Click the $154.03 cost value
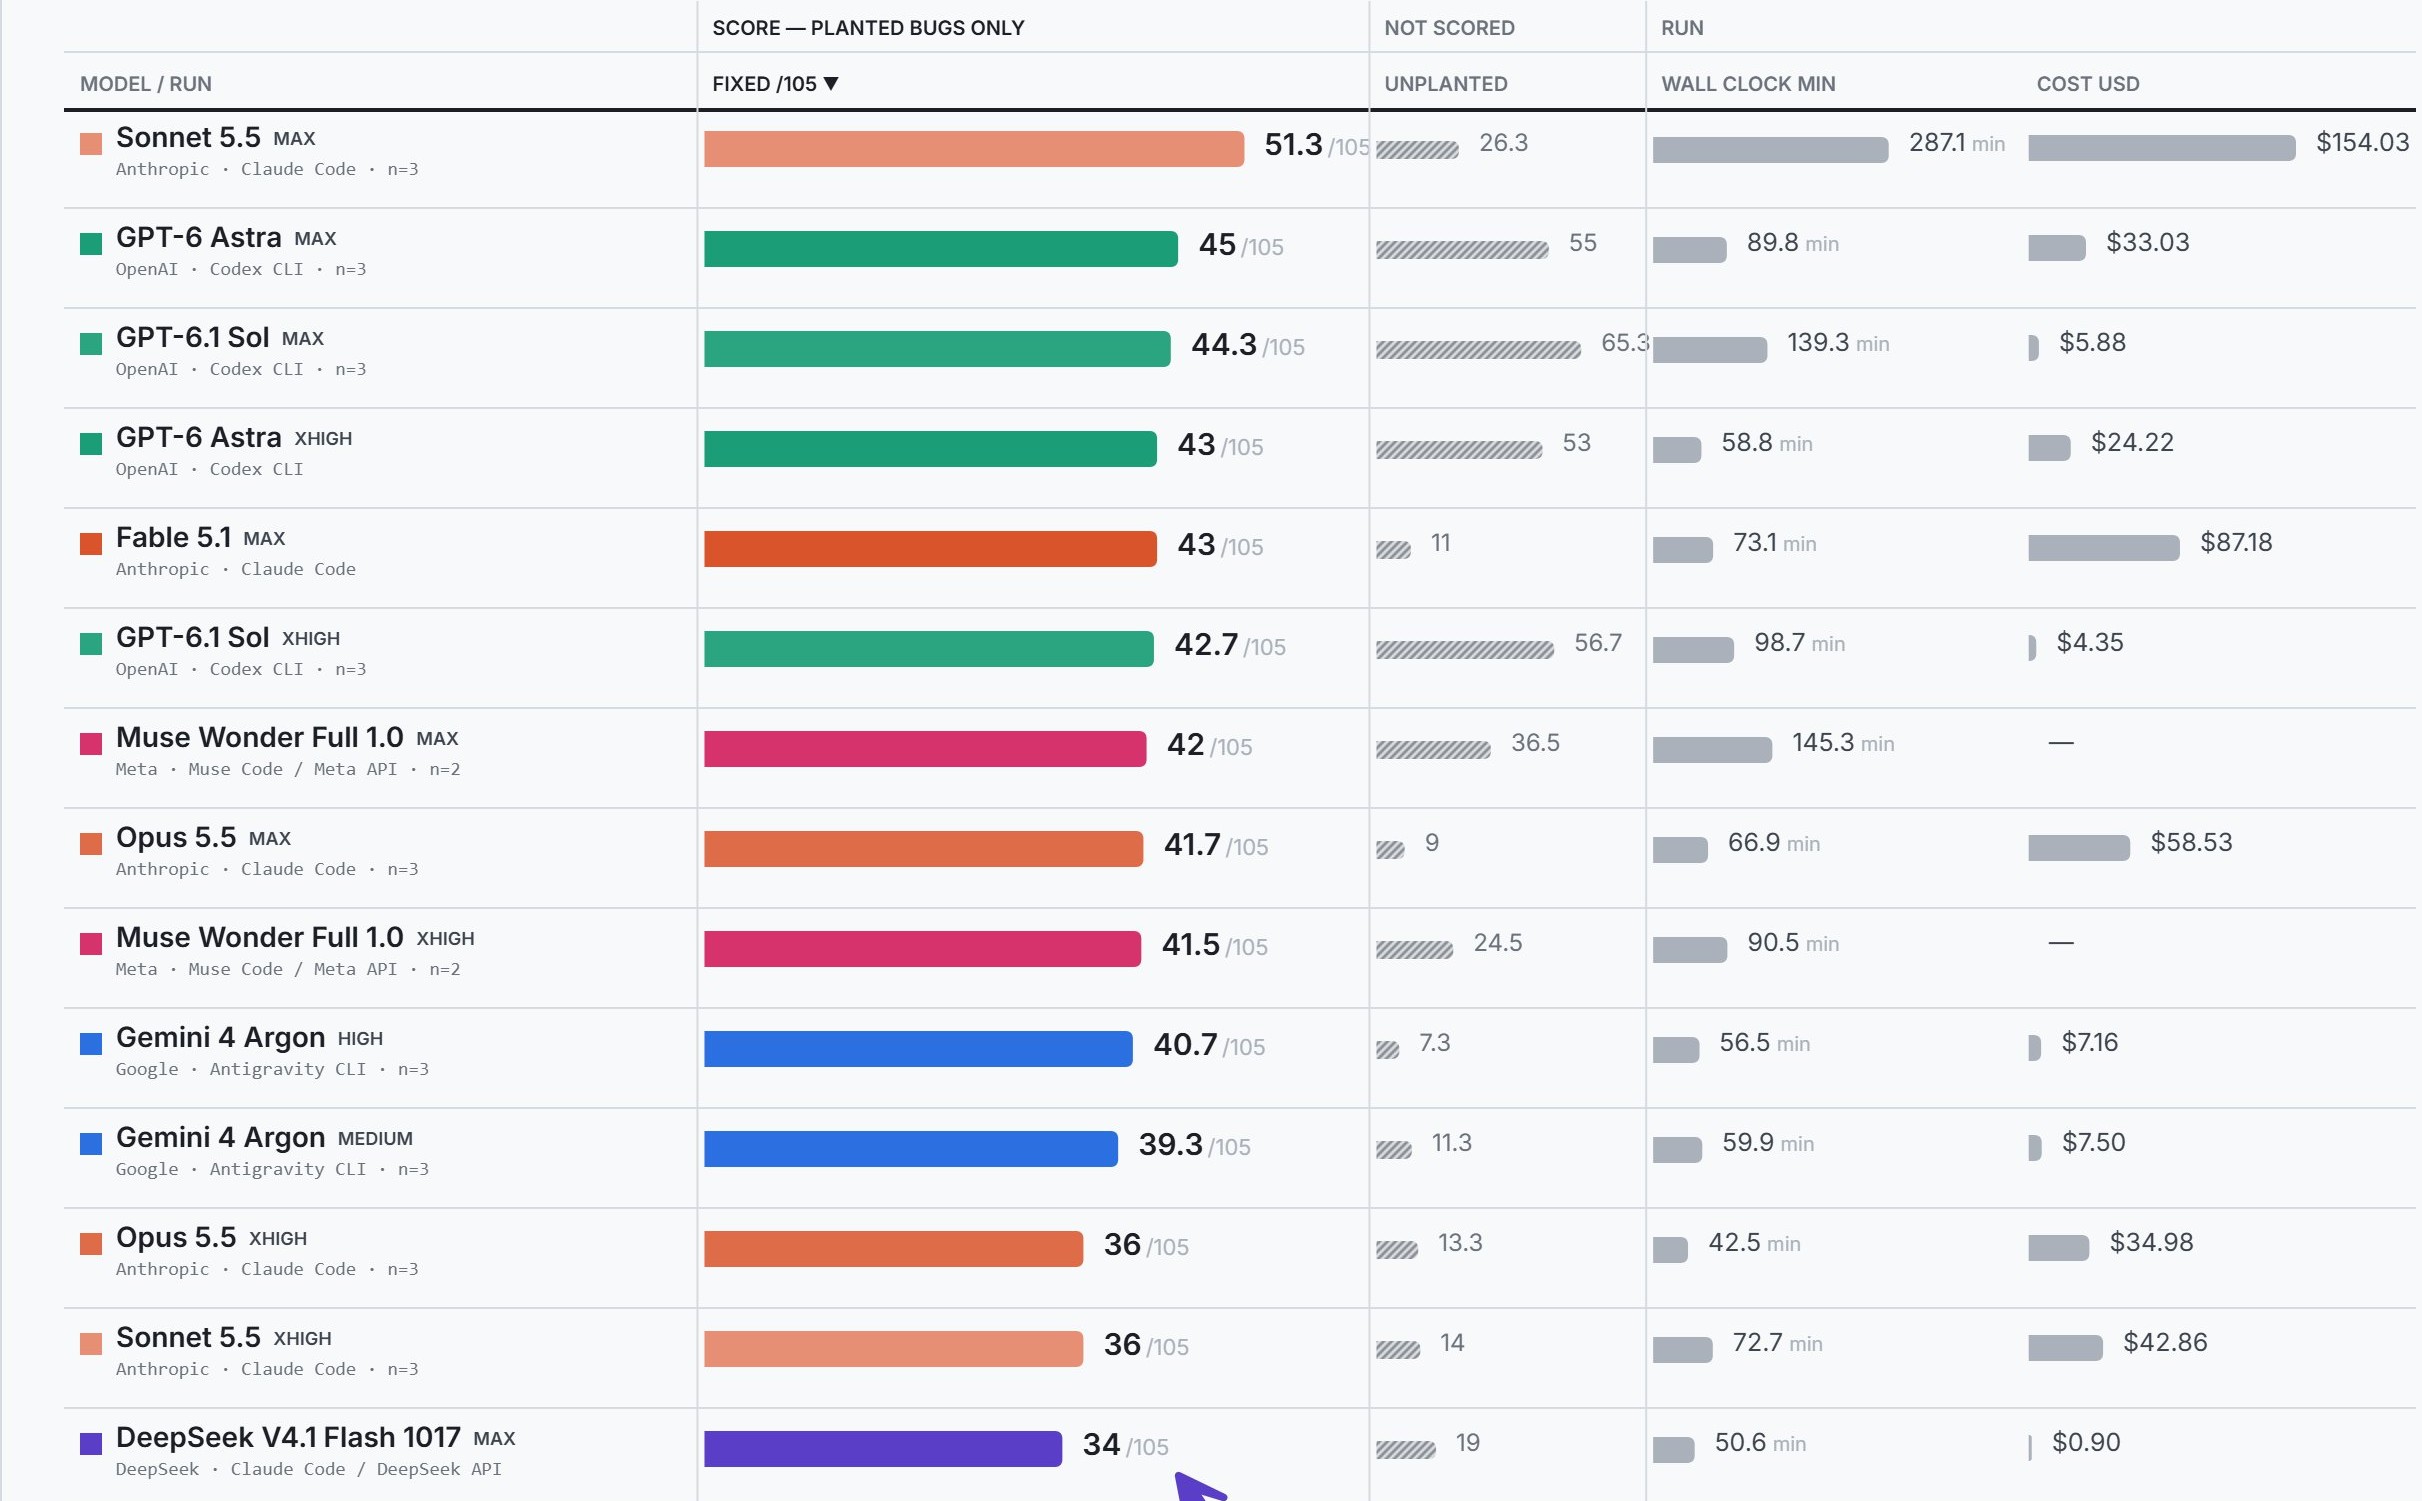Viewport: 2422px width, 1501px height. point(2363,143)
